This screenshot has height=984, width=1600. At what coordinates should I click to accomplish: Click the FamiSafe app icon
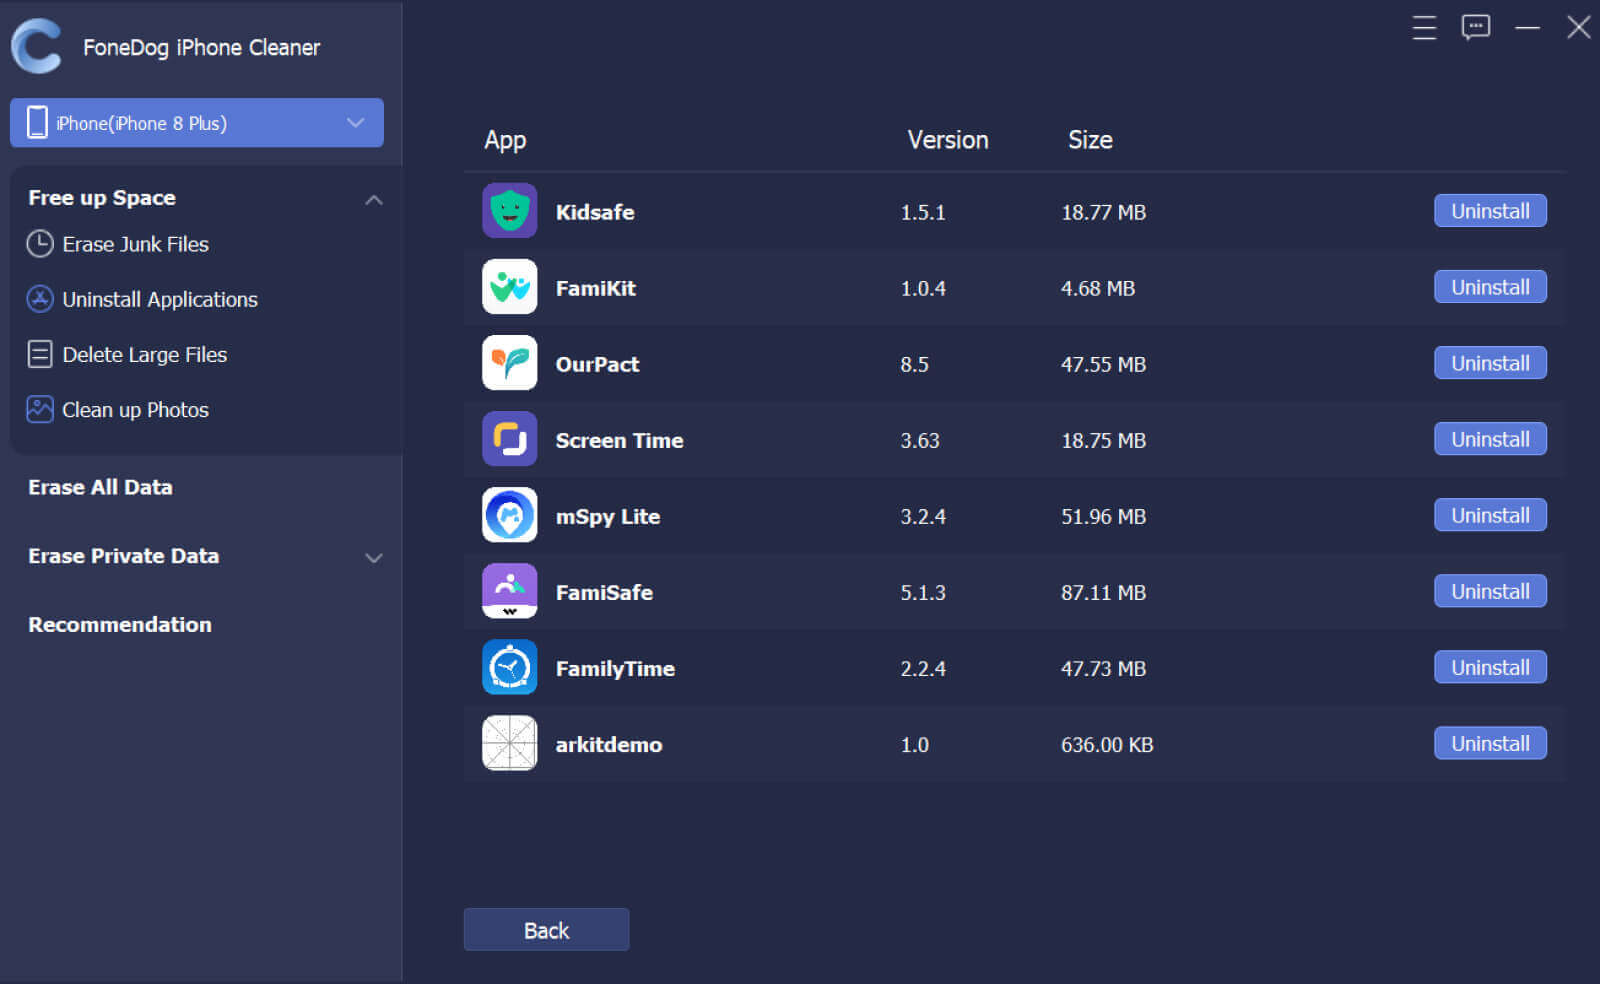[x=510, y=590]
